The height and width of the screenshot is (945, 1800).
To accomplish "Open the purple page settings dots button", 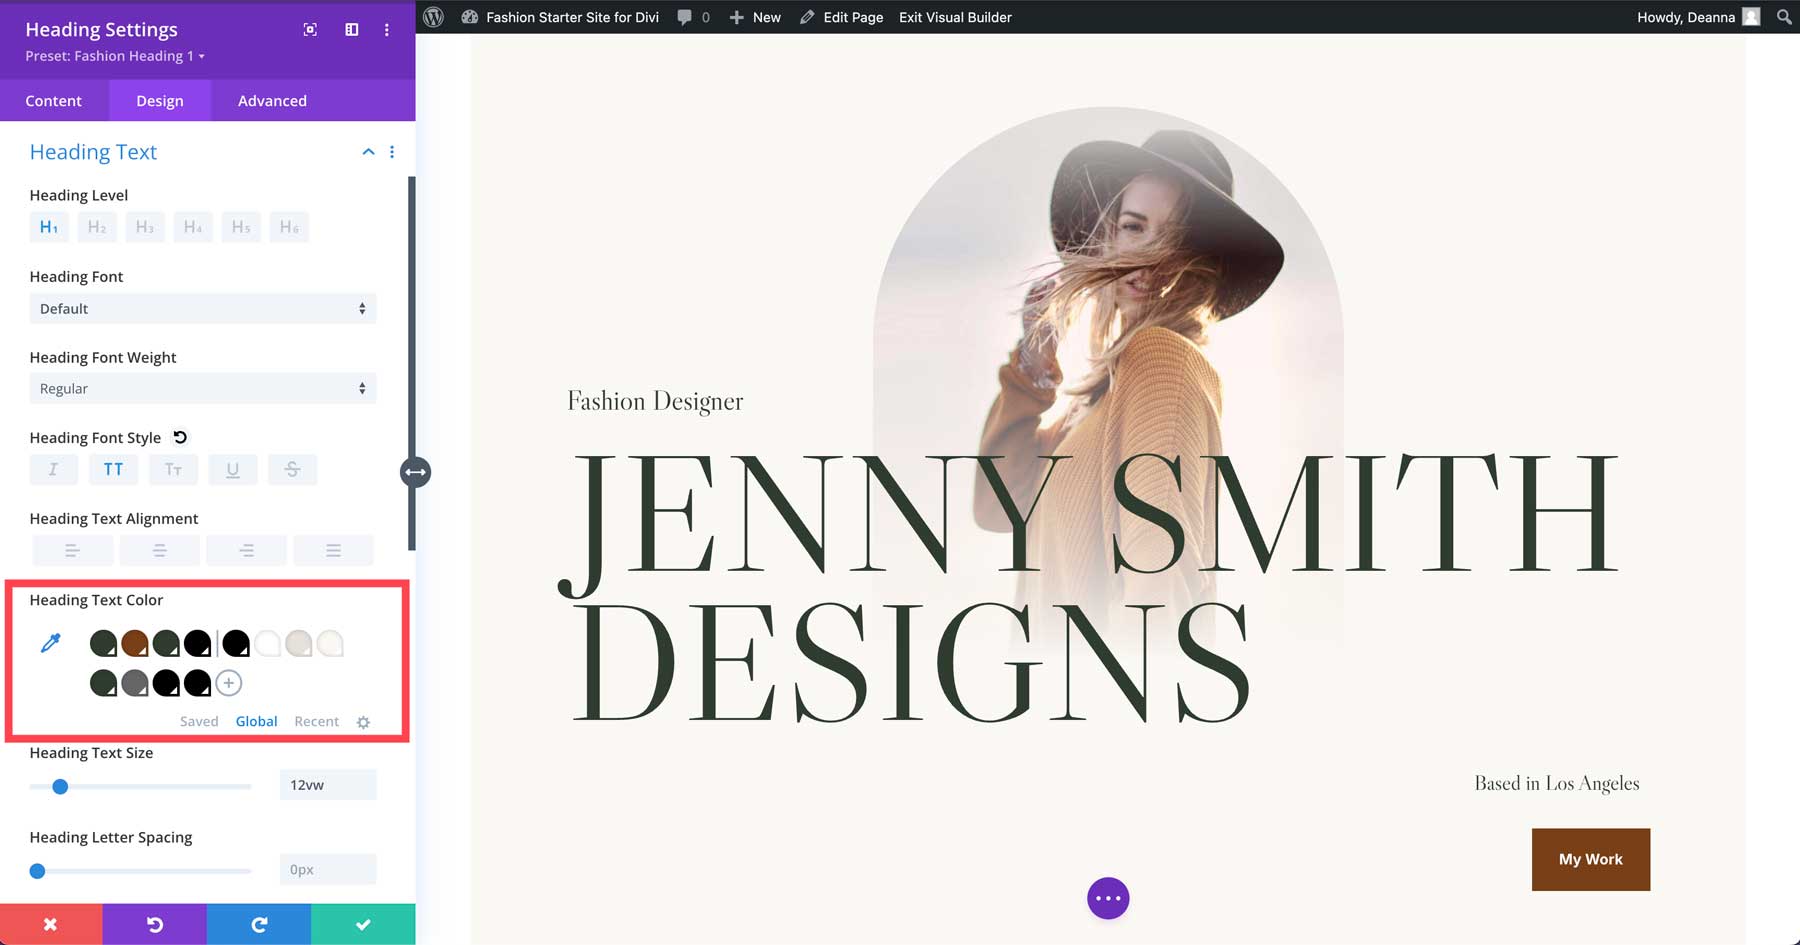I will [x=1107, y=898].
